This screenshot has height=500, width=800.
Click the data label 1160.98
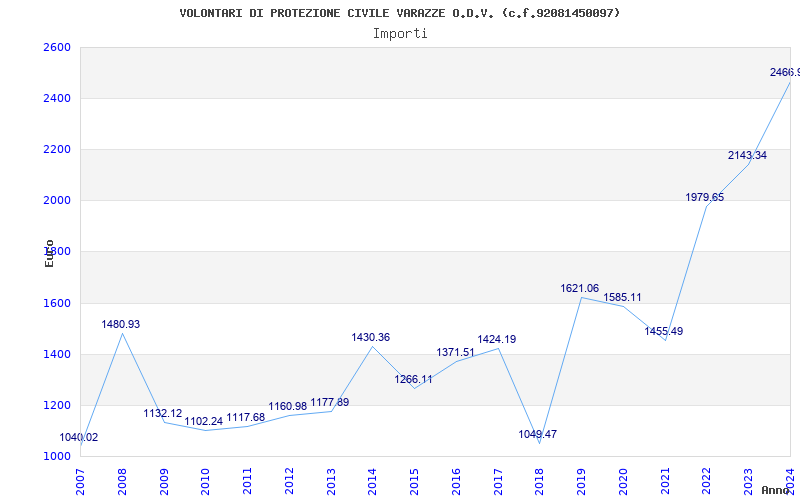pyautogui.click(x=288, y=407)
